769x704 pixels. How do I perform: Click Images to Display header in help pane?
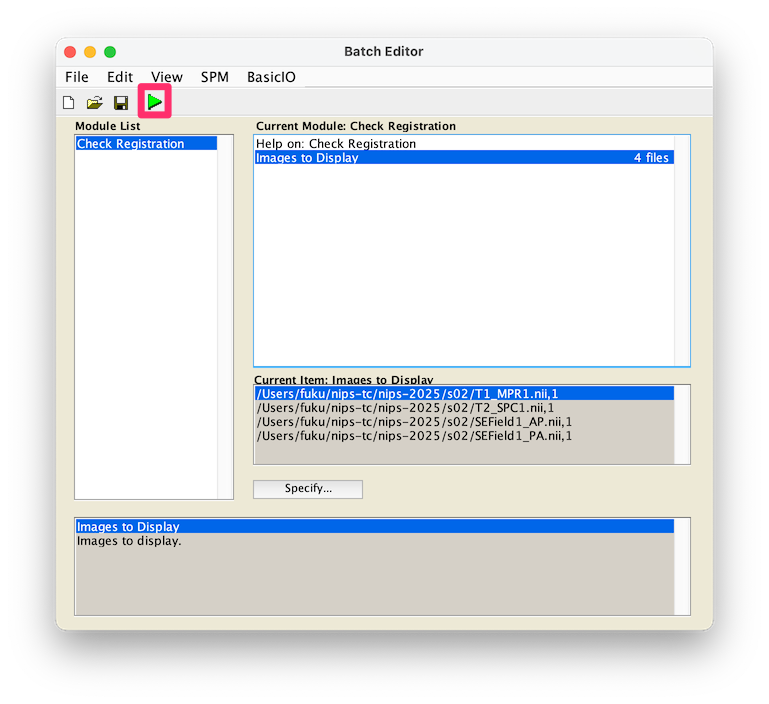pos(375,526)
